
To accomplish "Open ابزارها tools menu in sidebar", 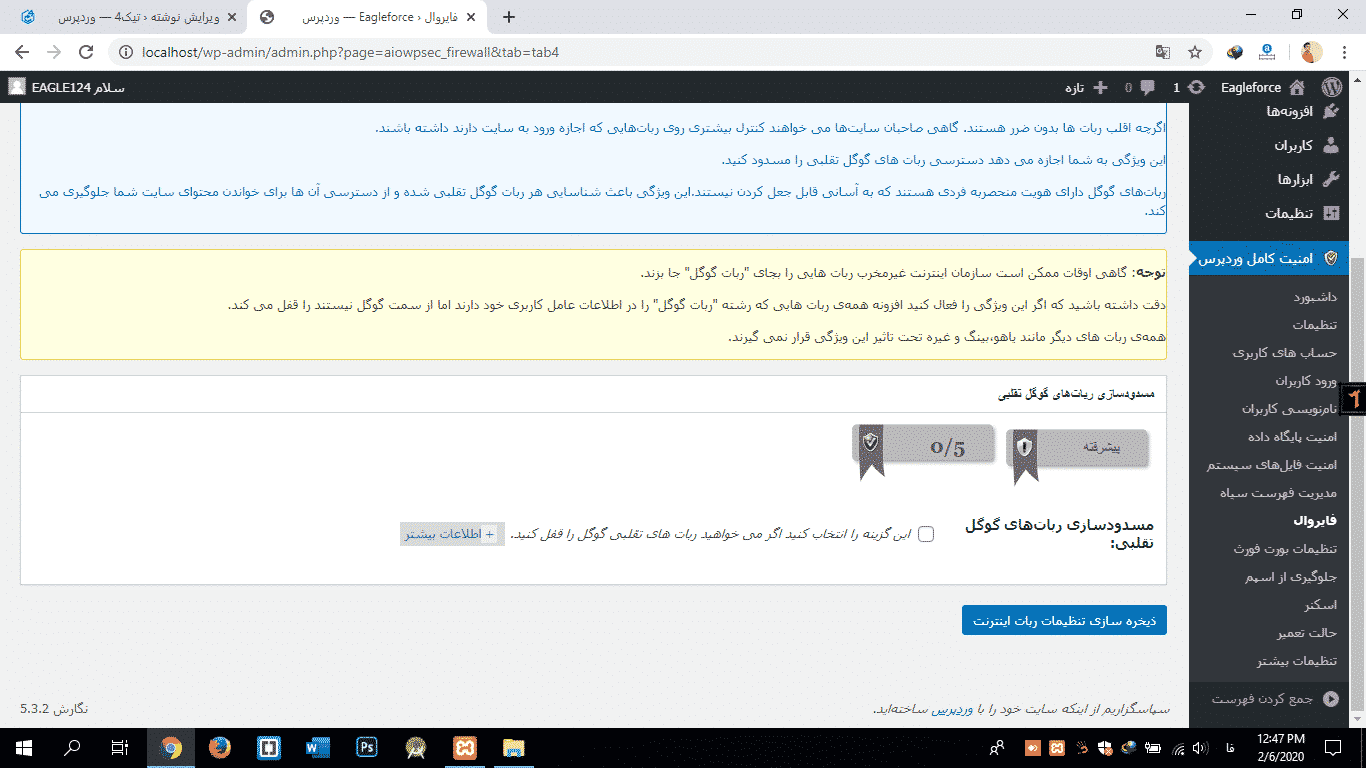I will 1308,179.
